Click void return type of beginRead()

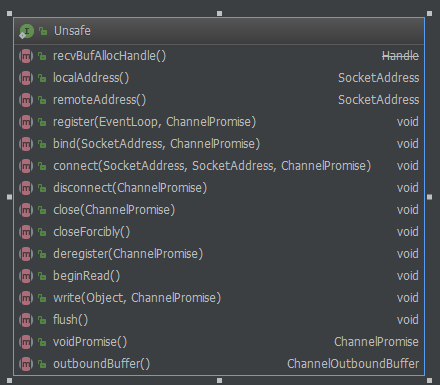(408, 276)
